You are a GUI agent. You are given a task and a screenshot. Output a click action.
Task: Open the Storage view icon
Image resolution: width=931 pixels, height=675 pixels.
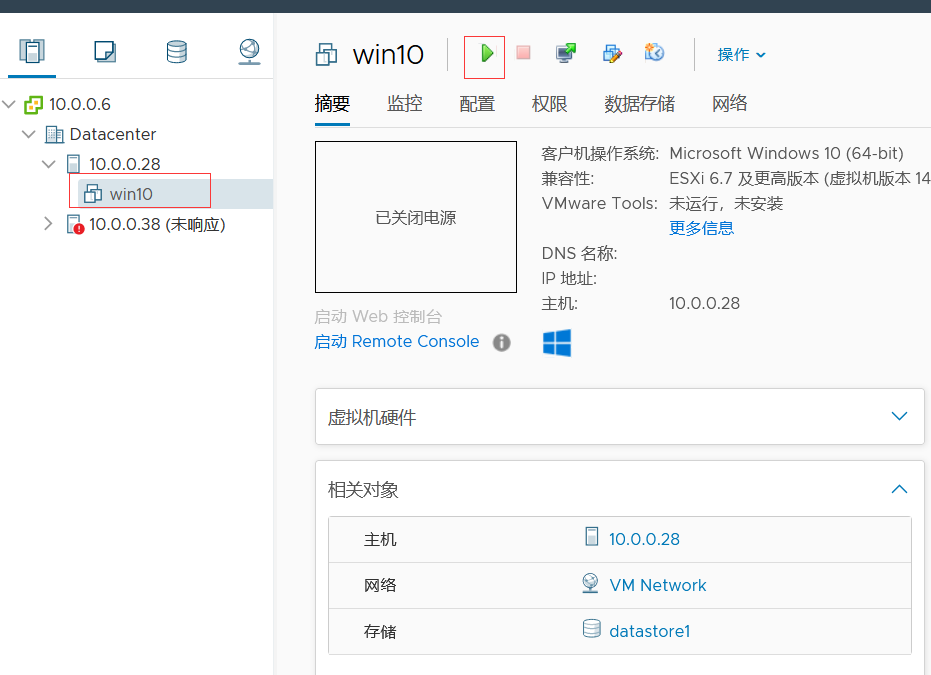click(177, 52)
